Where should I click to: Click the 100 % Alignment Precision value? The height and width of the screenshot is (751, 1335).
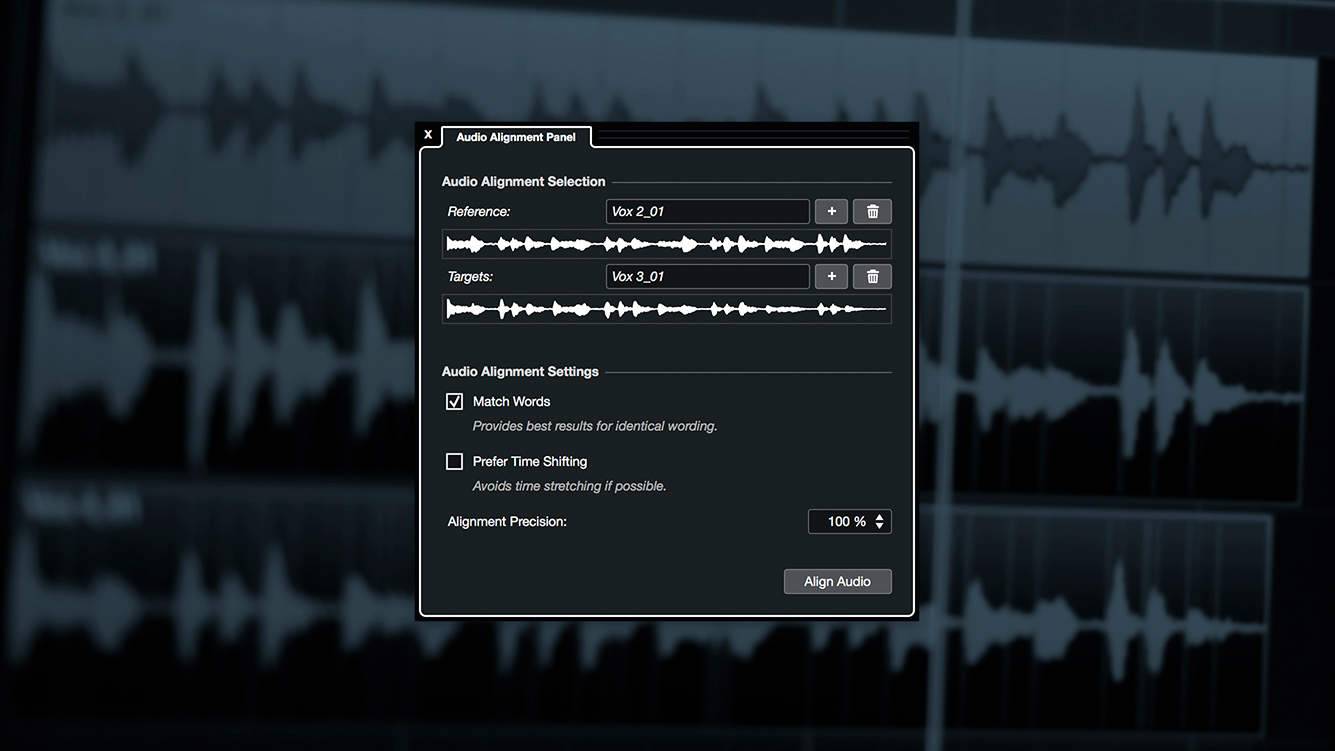tap(846, 521)
